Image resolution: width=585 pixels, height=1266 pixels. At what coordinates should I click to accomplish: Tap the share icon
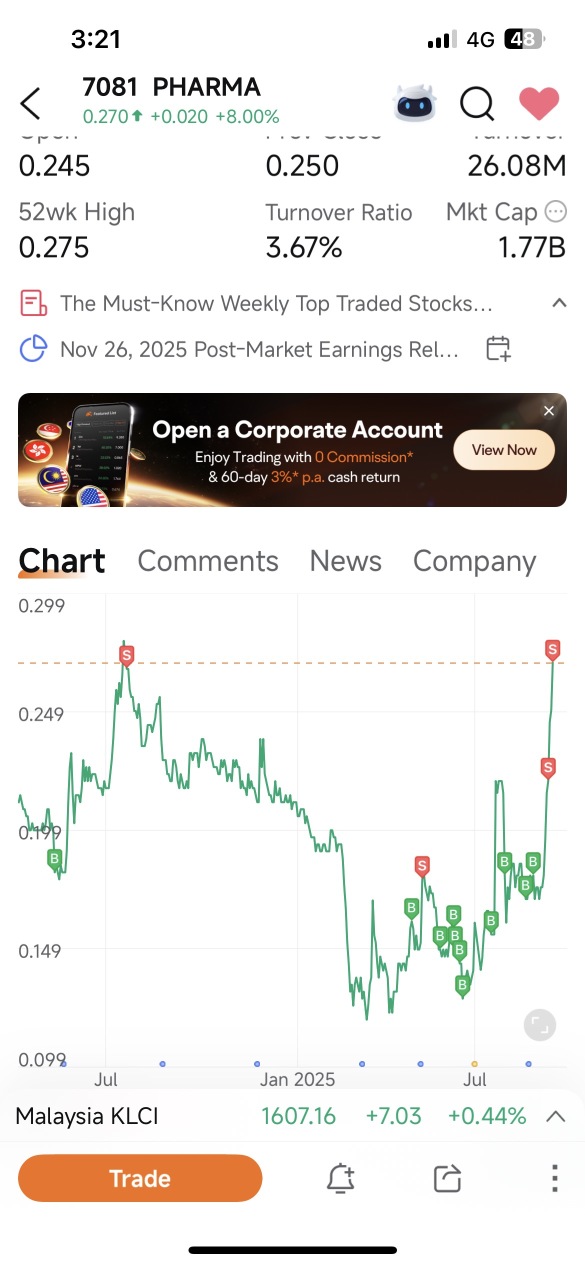[447, 1179]
